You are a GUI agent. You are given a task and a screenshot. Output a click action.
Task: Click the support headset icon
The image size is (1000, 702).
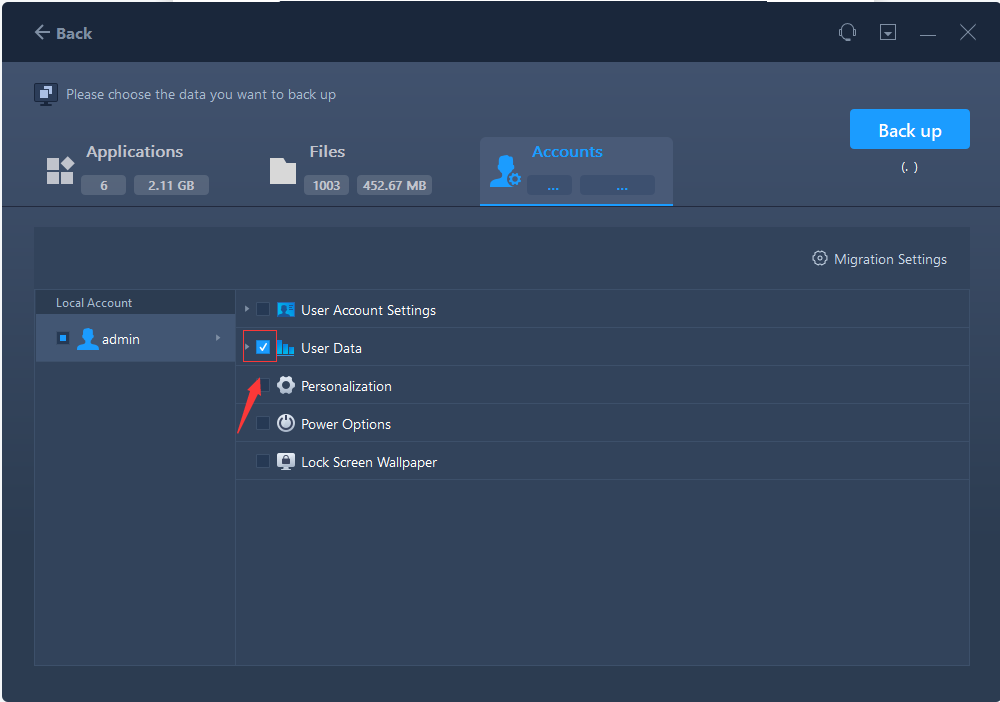[847, 33]
